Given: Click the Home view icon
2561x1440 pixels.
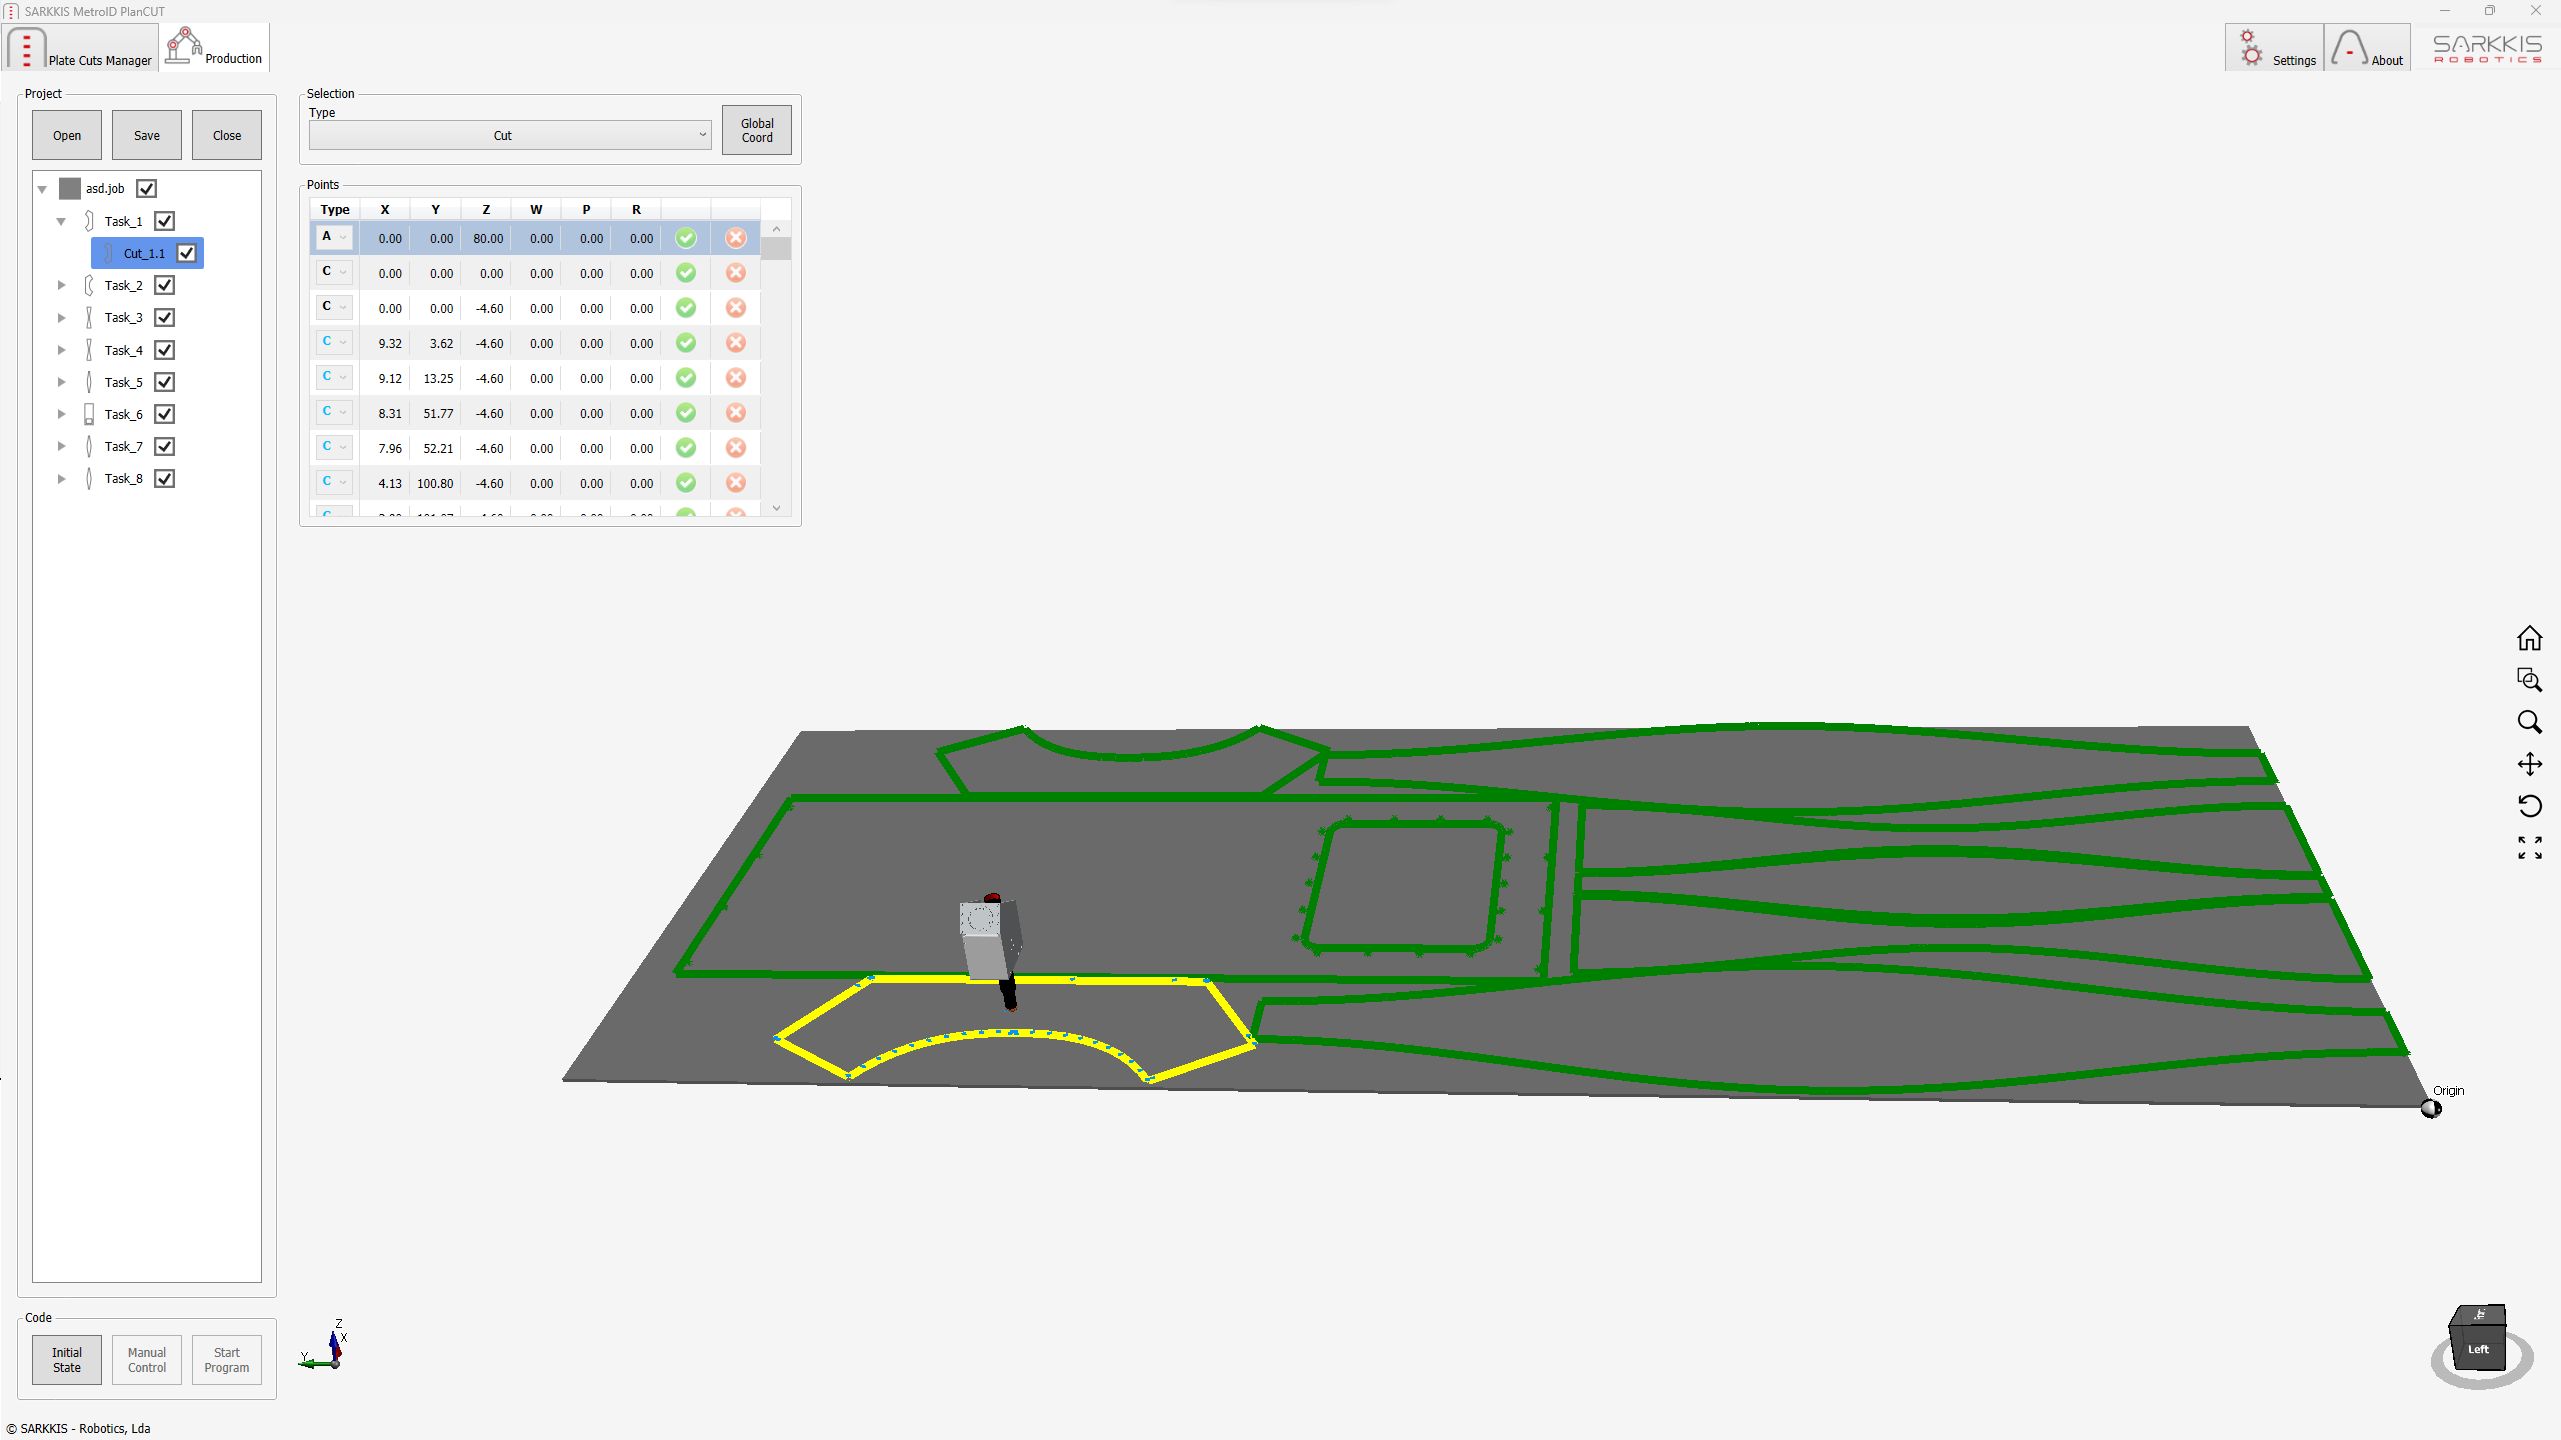Looking at the screenshot, I should point(2529,638).
